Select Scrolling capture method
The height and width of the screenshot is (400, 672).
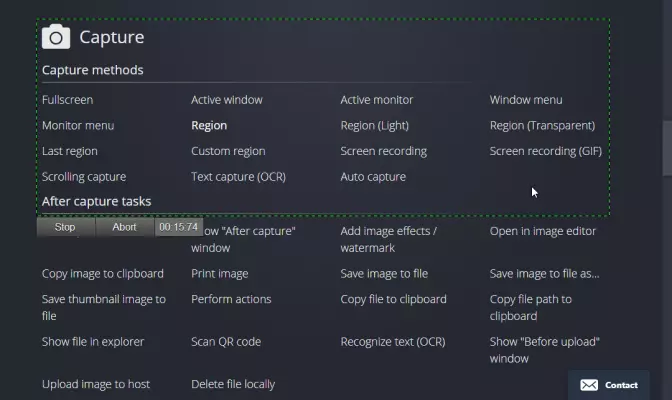[84, 177]
